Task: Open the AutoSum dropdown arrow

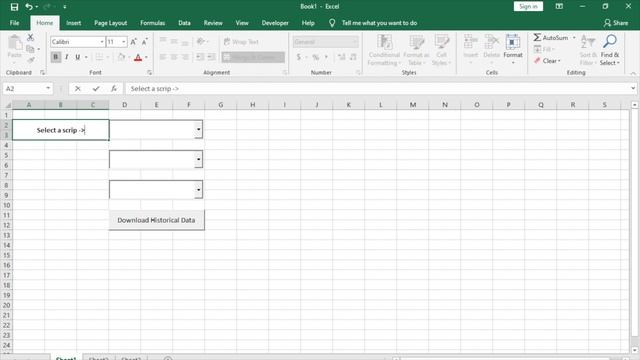Action: coord(574,38)
